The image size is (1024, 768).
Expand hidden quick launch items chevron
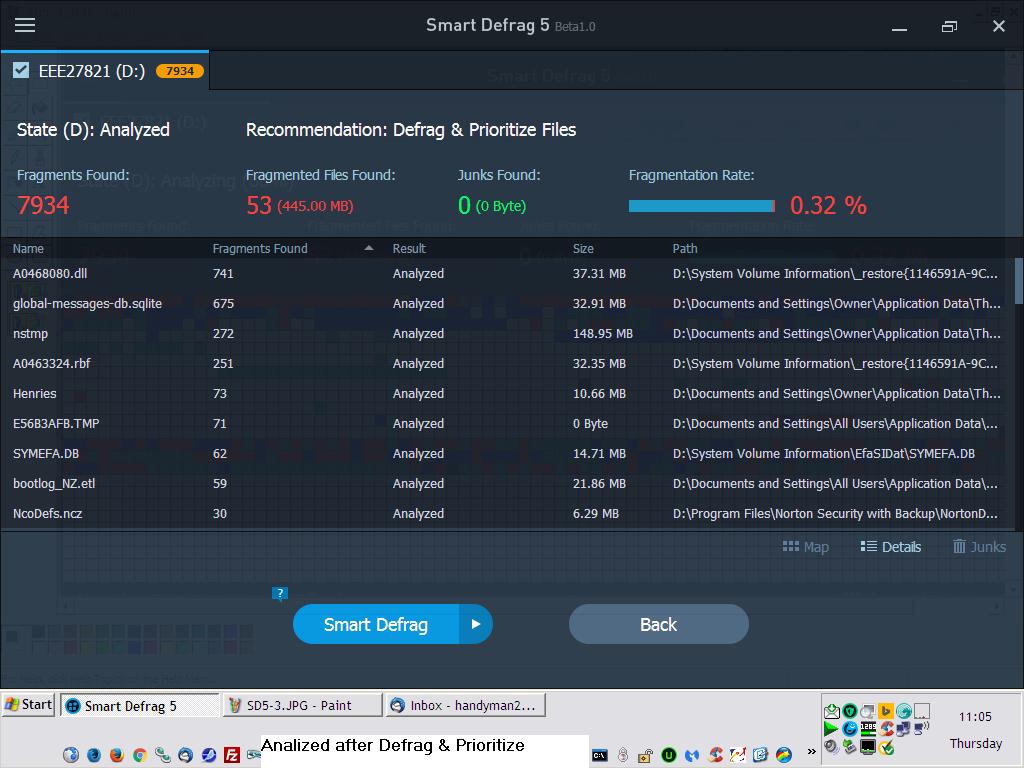[x=812, y=751]
